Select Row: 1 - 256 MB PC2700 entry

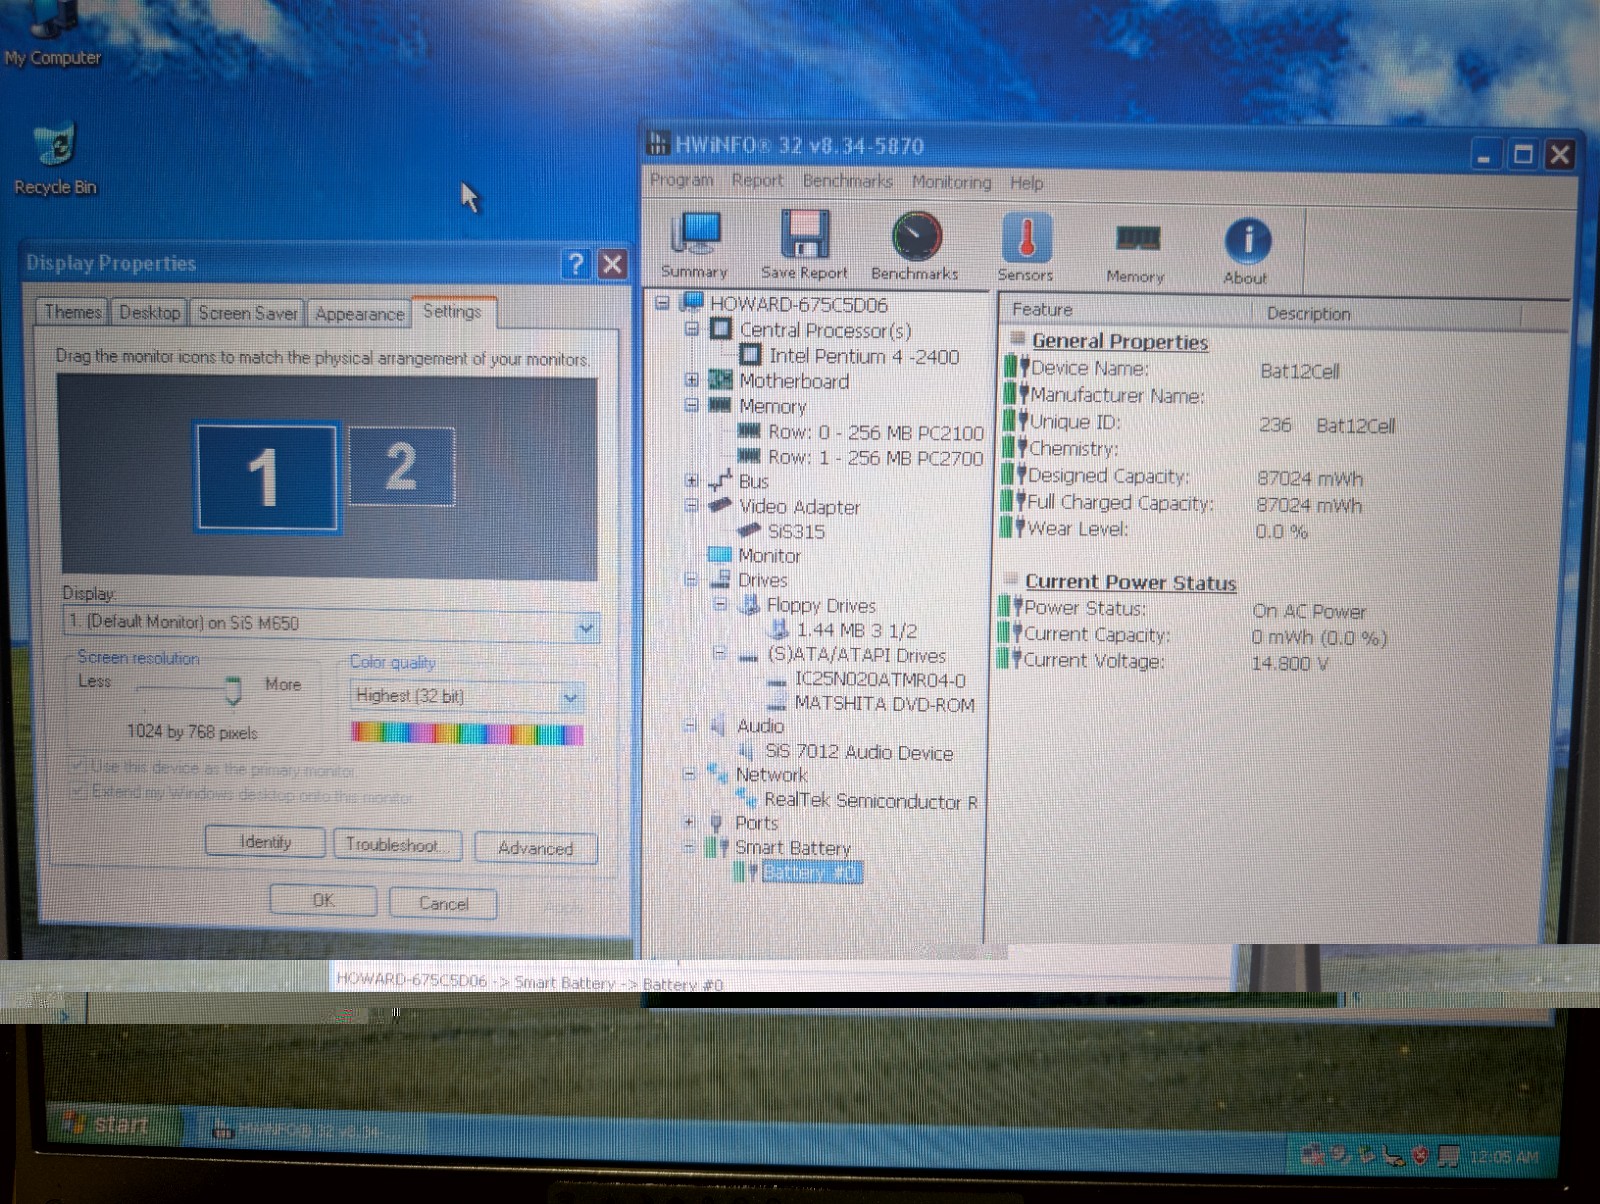point(875,457)
